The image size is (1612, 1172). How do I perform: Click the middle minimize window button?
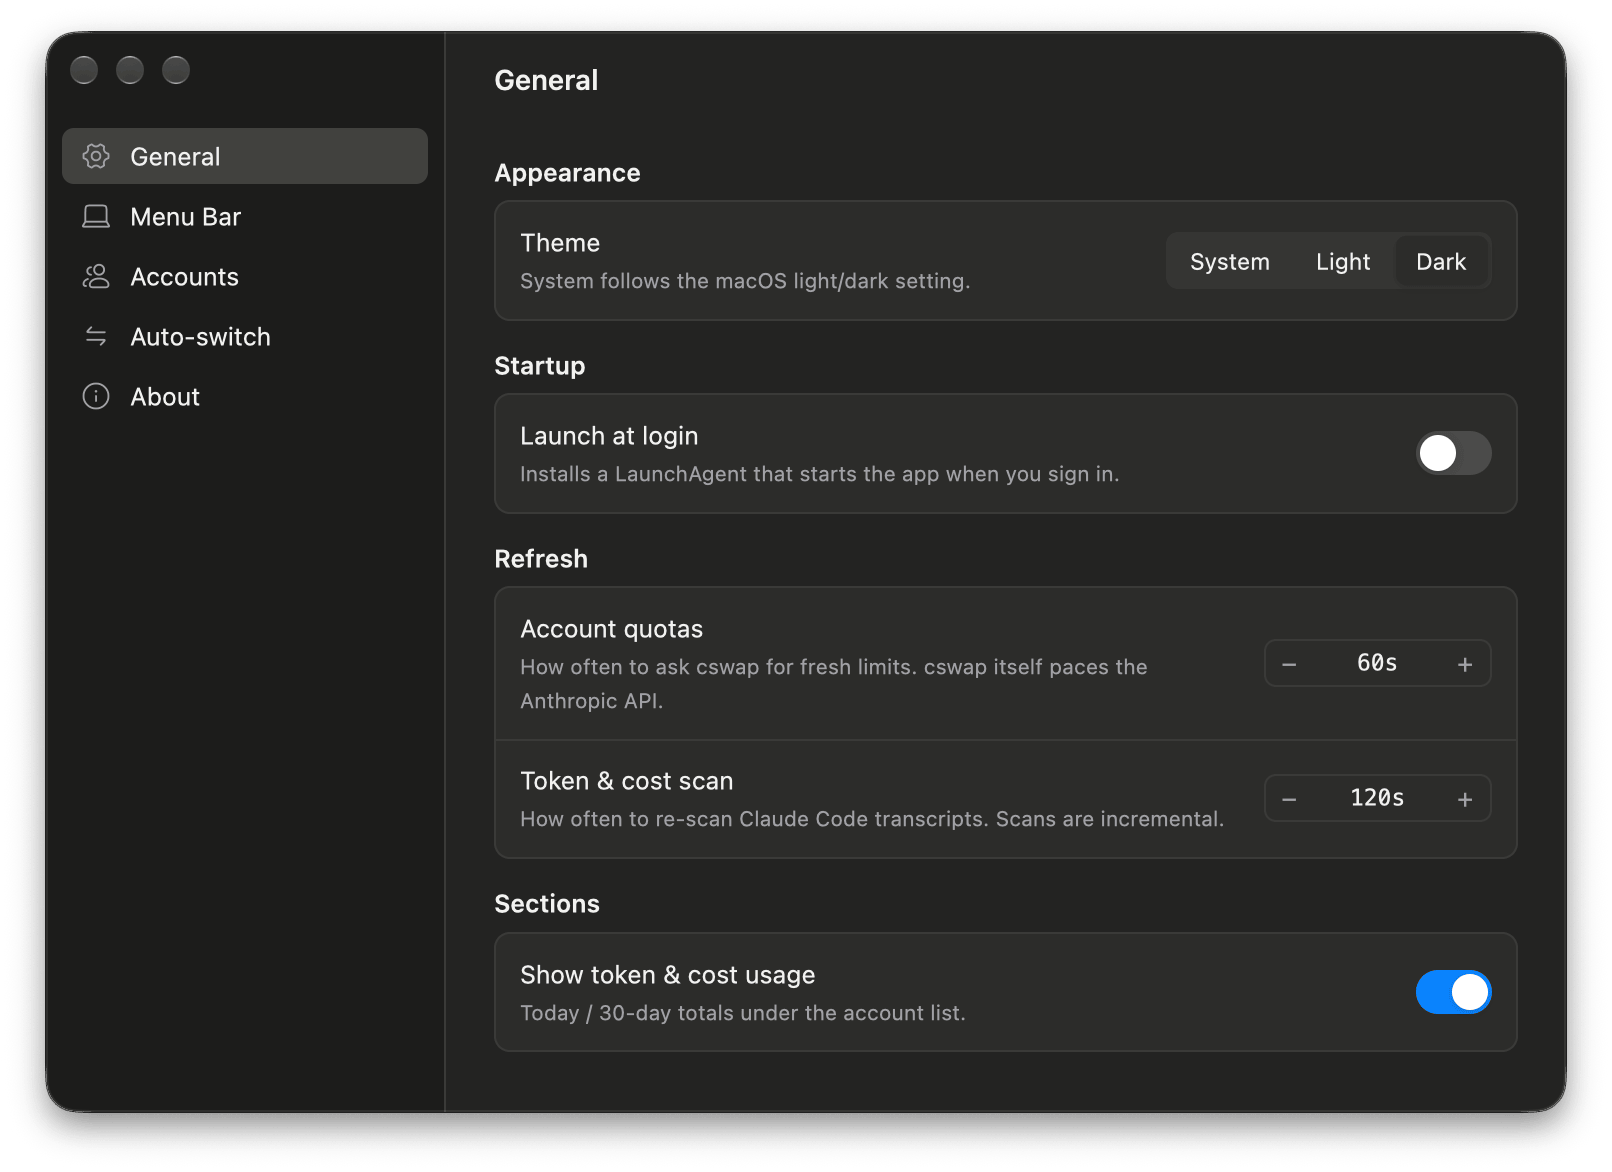130,70
